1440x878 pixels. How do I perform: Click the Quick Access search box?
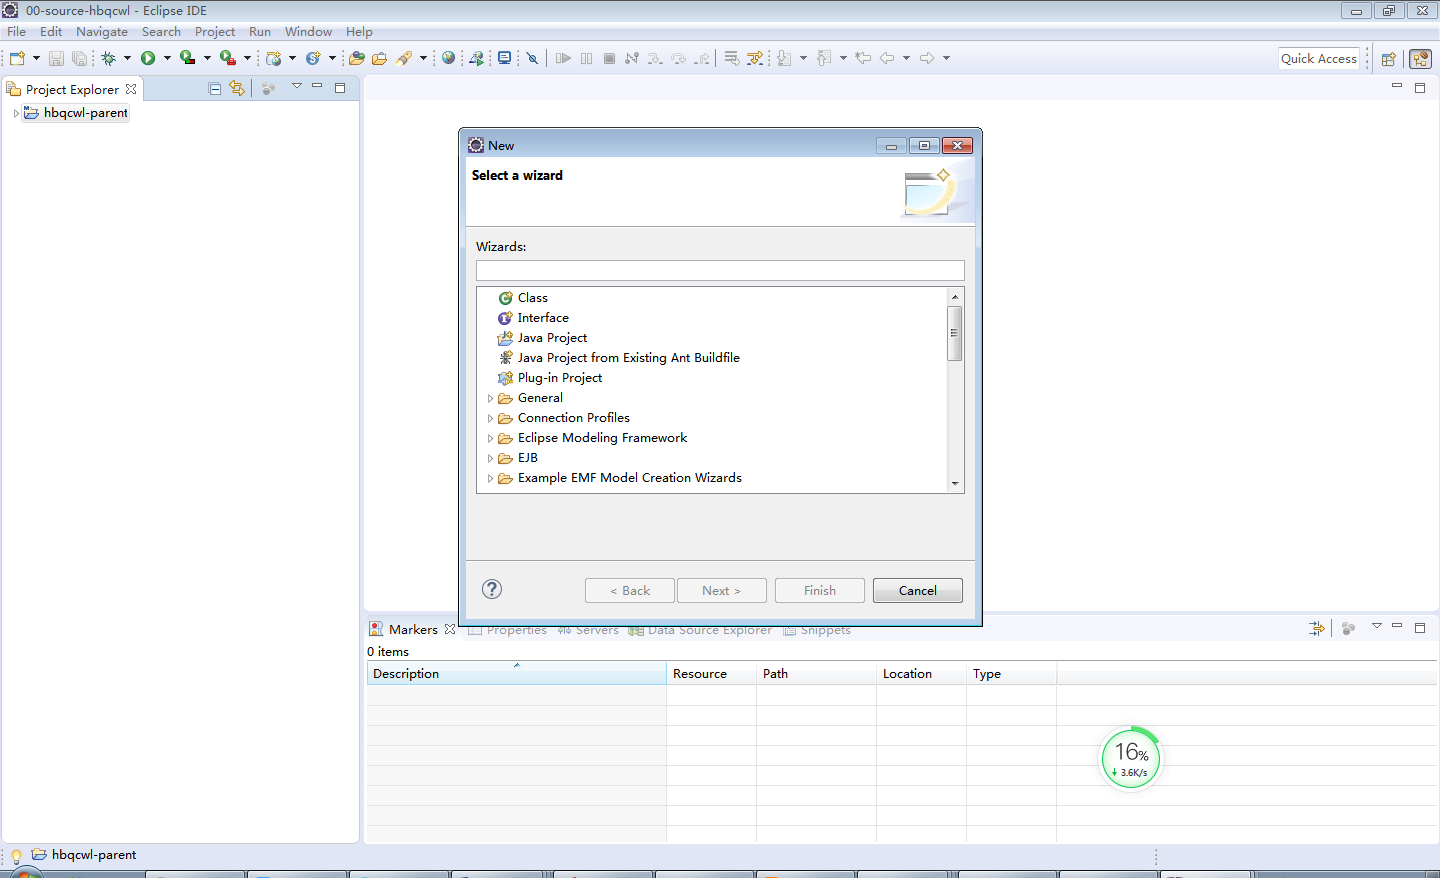1319,58
